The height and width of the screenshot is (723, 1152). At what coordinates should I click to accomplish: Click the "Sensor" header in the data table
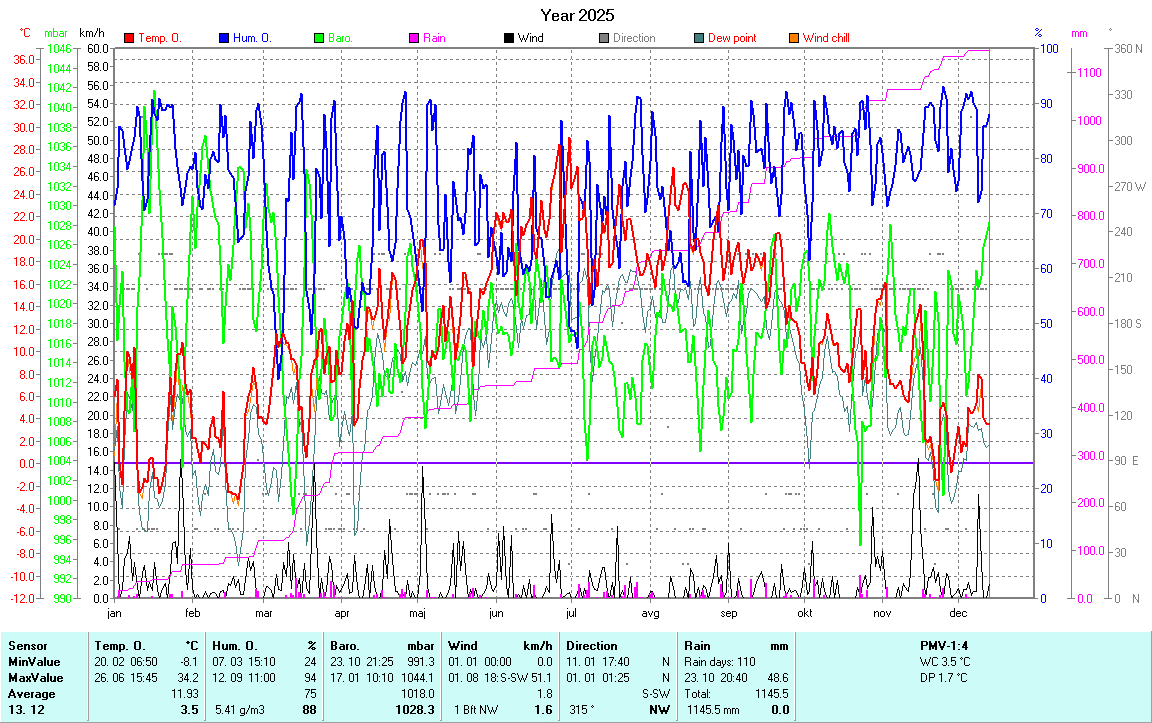[27, 646]
